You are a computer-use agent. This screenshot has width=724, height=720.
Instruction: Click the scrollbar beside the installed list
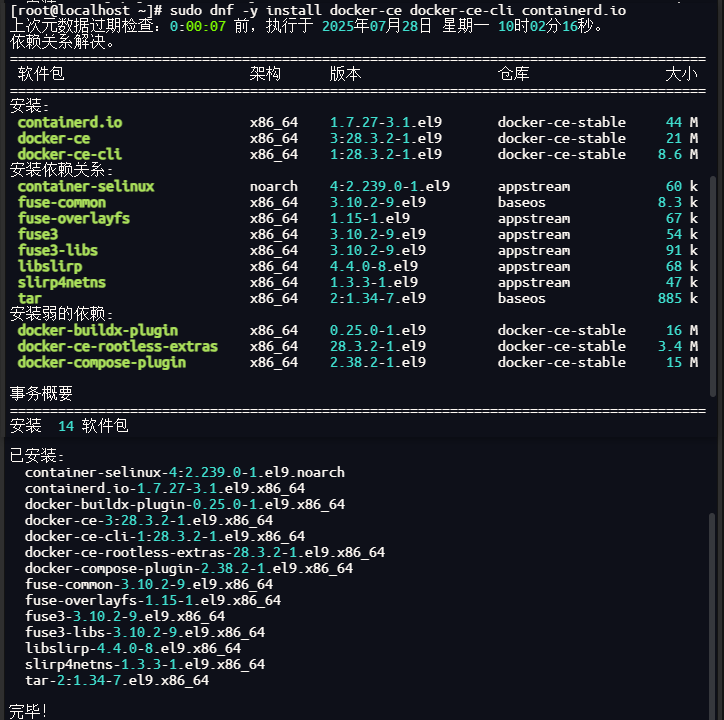click(712, 616)
